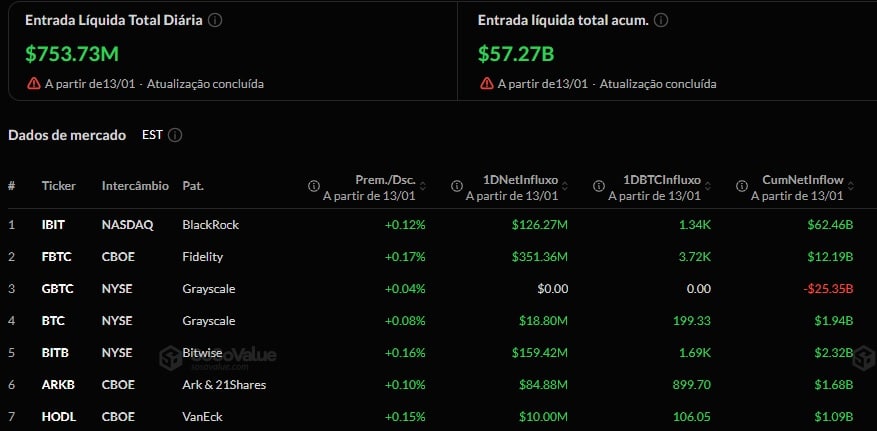This screenshot has width=877, height=431.
Task: Click info icon left of 1DBTCInfluxo column
Action: [599, 186]
